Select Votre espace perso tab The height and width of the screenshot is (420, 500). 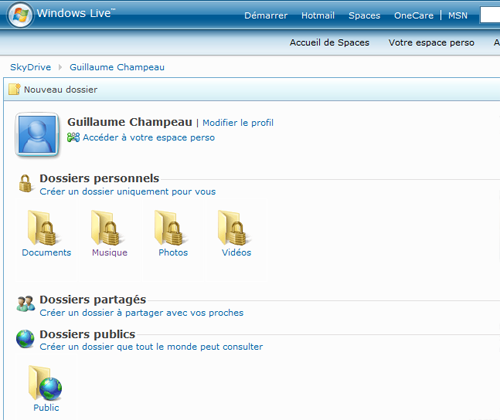(x=431, y=43)
